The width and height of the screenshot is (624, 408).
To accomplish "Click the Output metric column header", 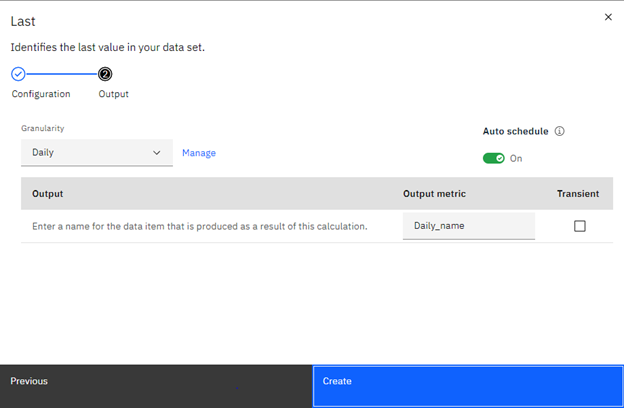I will coord(434,194).
